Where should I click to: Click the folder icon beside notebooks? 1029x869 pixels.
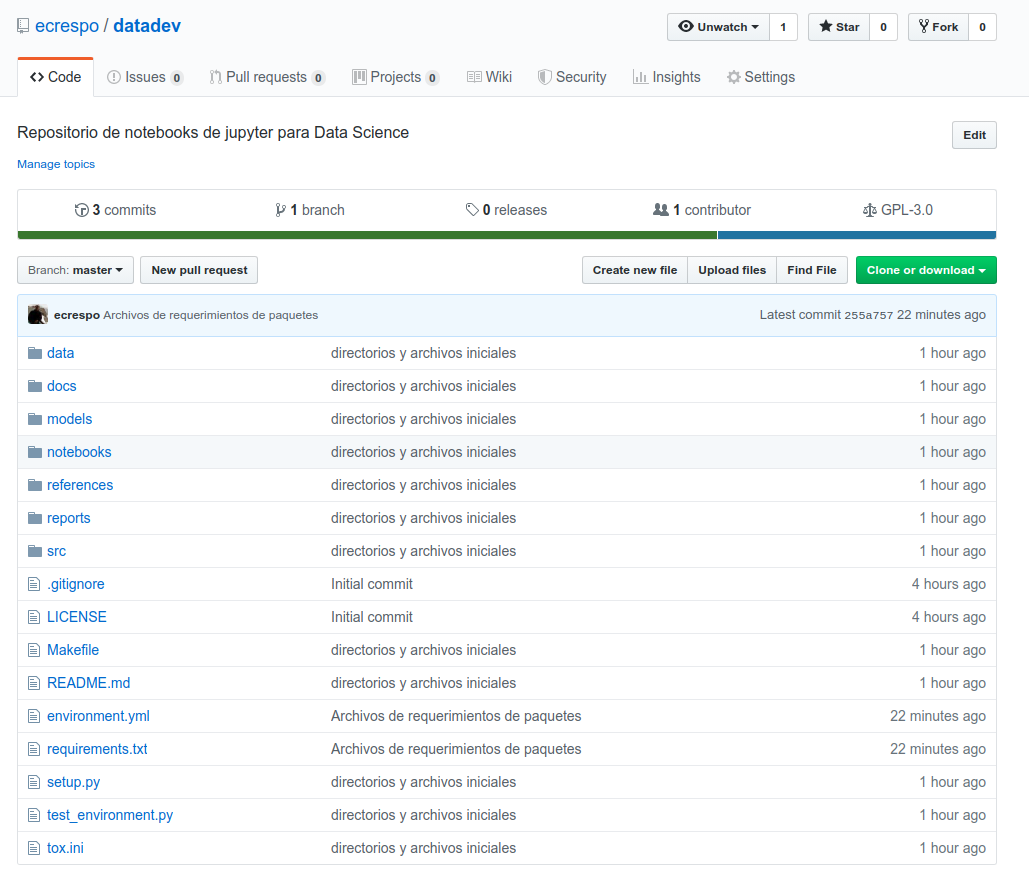tap(35, 452)
